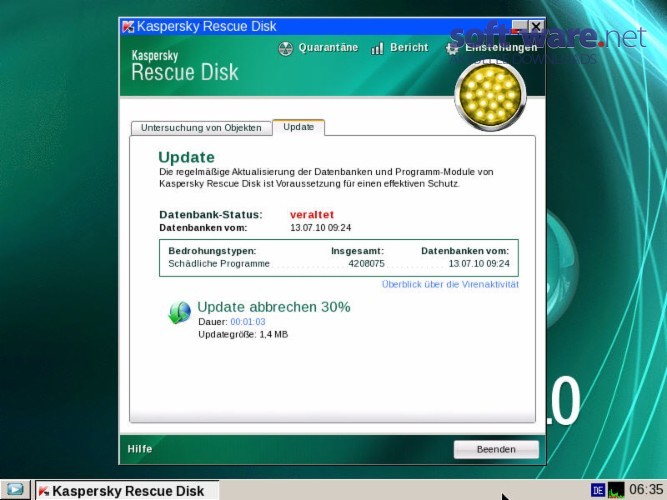This screenshot has height=500, width=667.
Task: Click the 'Insgesamt:' column header
Action: (x=357, y=251)
